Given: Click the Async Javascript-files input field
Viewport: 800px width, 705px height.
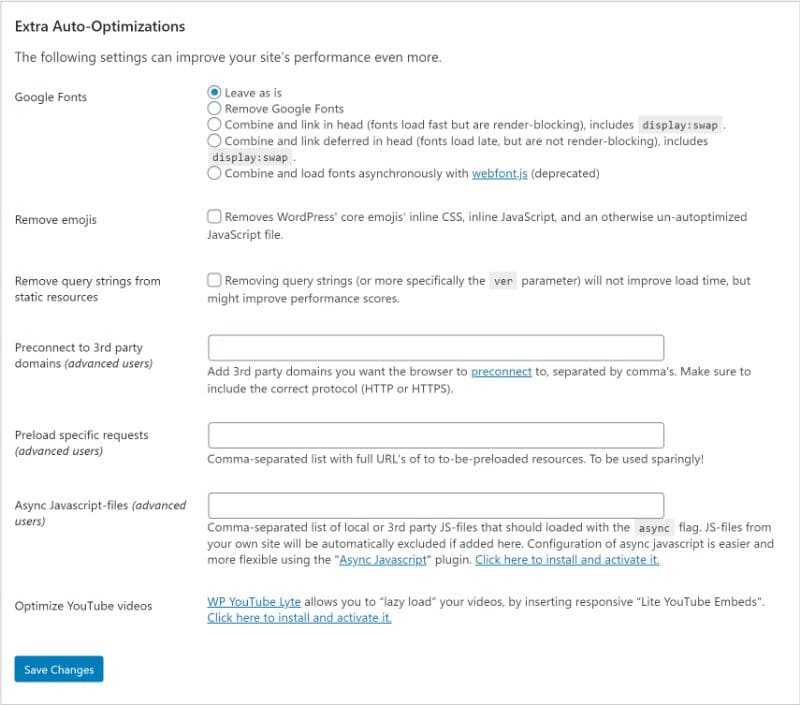Looking at the screenshot, I should click(436, 505).
